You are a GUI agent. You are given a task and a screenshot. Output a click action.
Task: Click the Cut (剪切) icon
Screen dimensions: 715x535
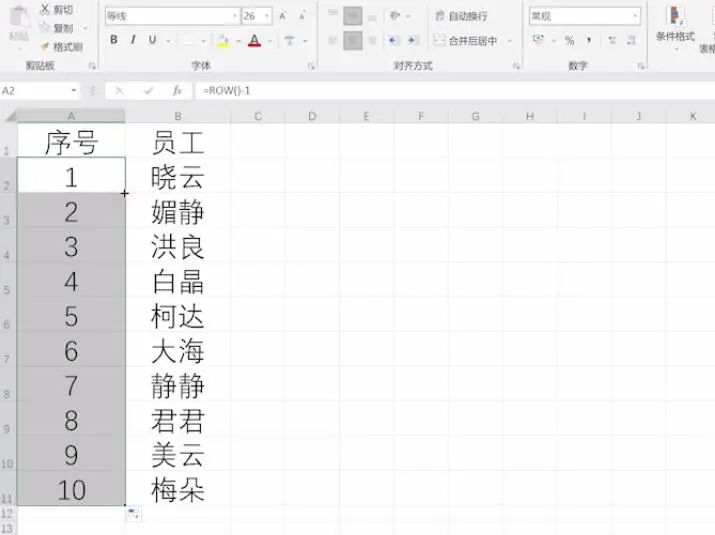click(46, 9)
